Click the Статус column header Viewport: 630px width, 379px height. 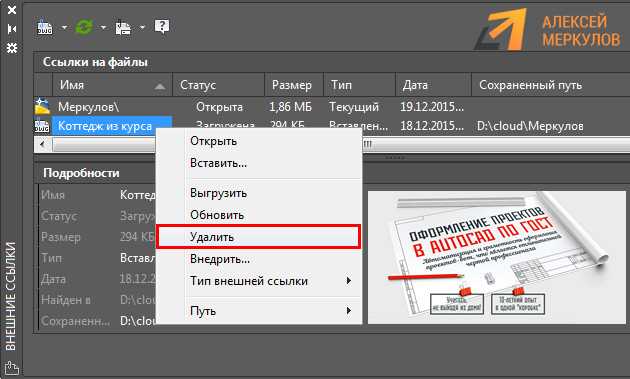[x=219, y=85]
